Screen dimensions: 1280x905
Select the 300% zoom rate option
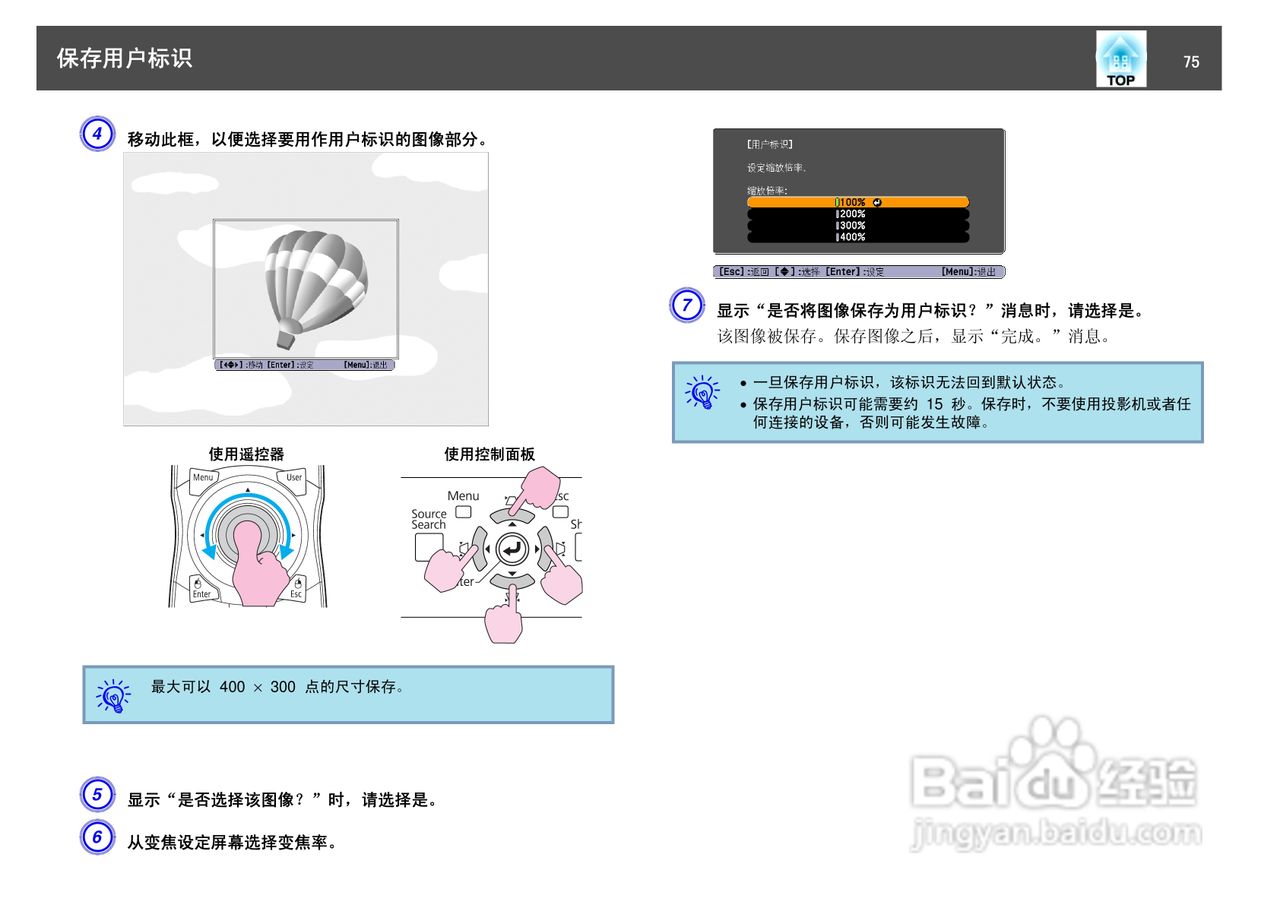pos(855,224)
